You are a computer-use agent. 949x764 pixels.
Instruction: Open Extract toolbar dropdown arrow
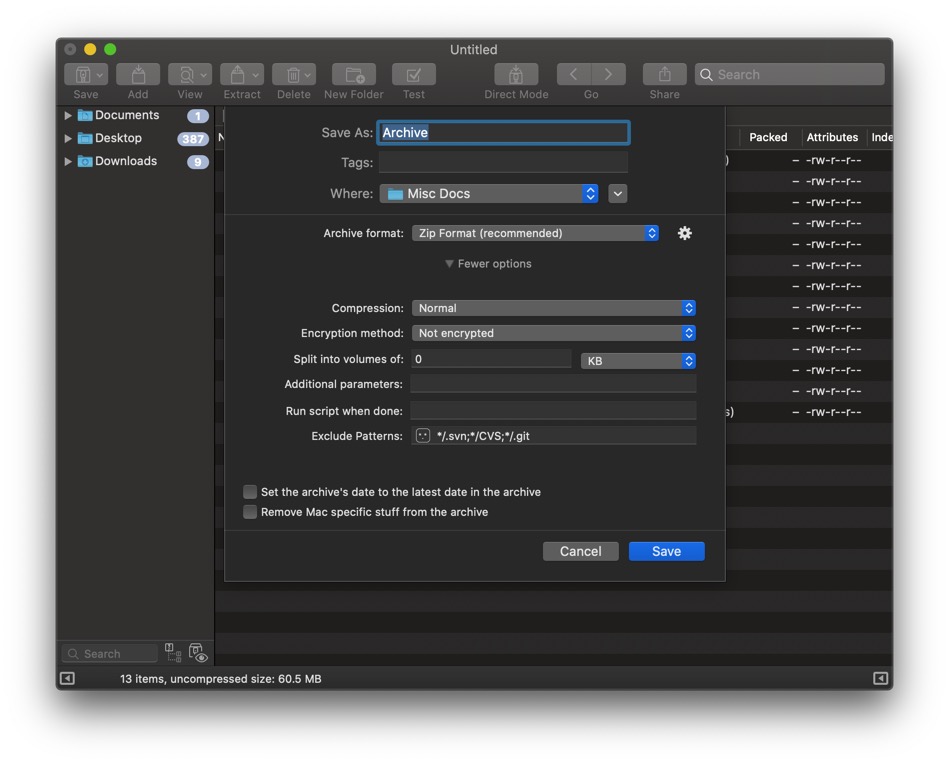255,75
